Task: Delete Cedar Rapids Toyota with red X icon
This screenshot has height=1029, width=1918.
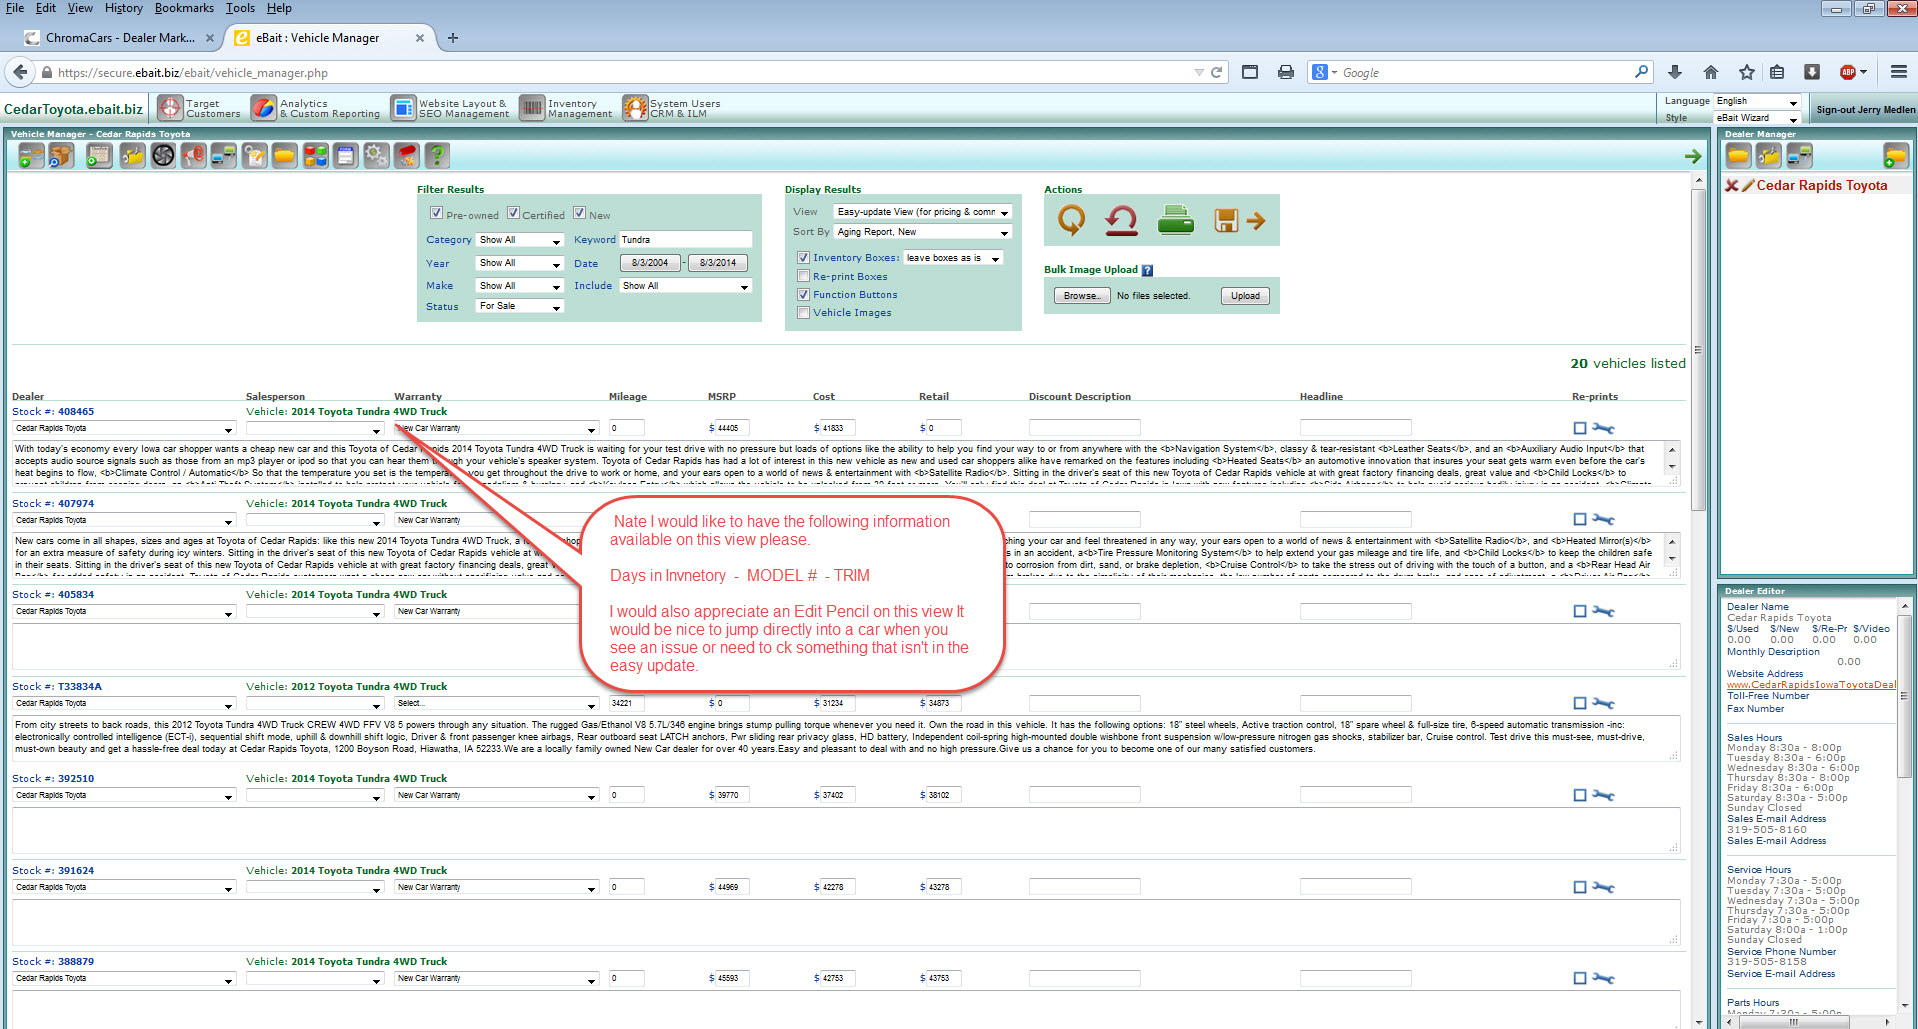Action: [x=1732, y=185]
